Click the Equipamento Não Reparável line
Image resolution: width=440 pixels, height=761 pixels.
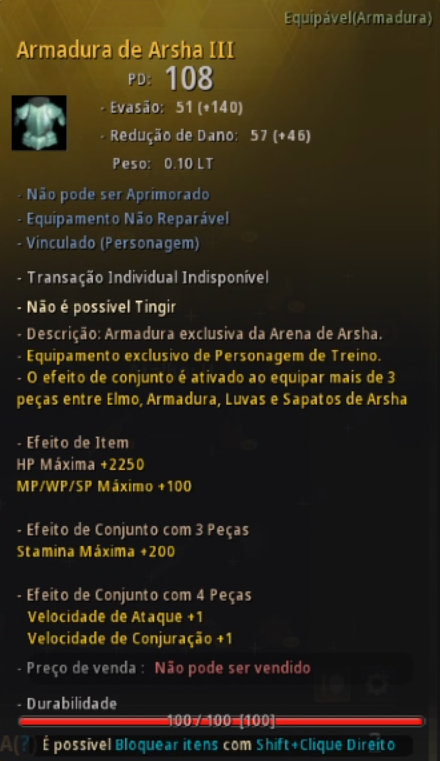123,219
